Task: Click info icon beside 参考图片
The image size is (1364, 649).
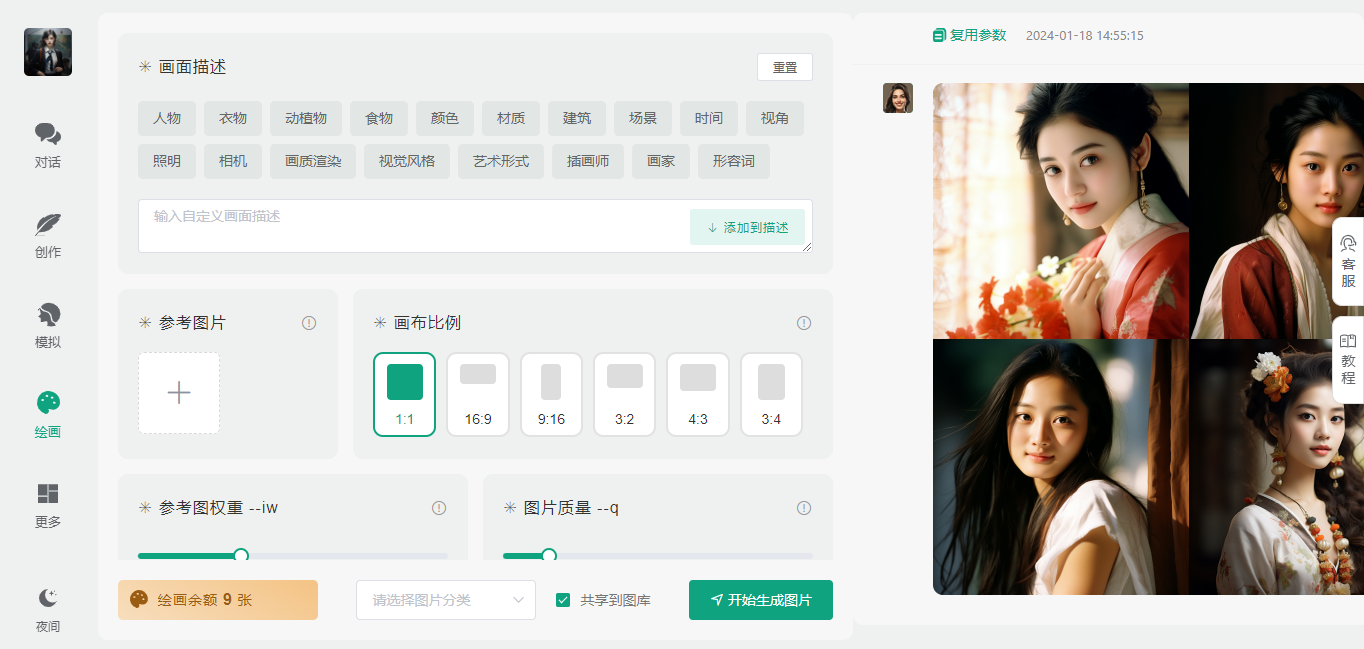Action: coord(309,323)
